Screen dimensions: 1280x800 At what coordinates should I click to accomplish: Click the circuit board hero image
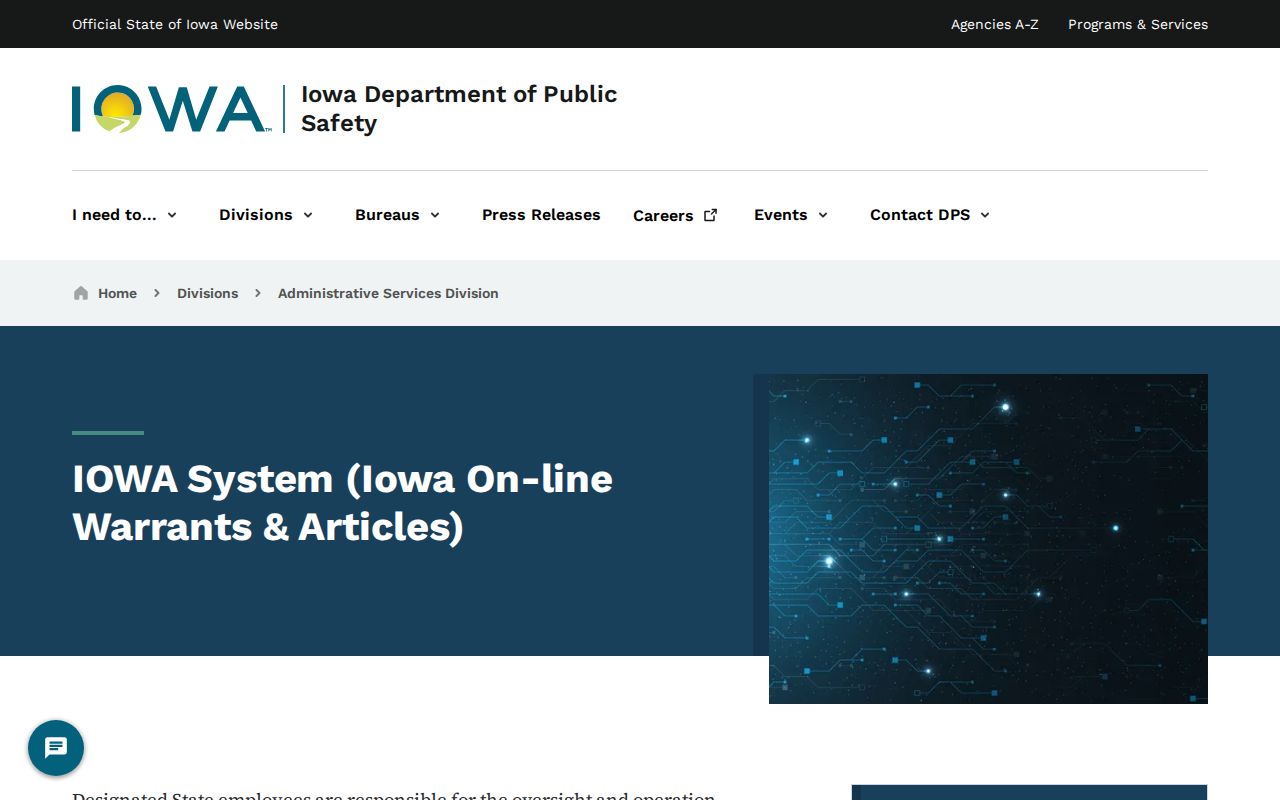coord(988,539)
